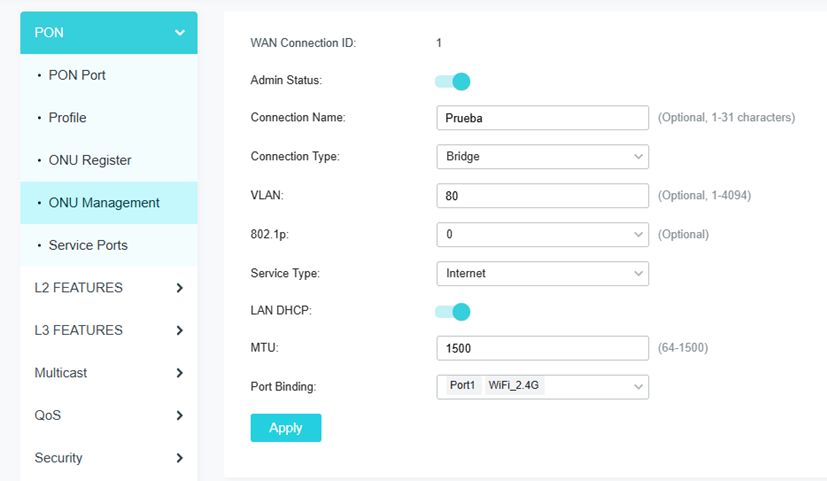The image size is (827, 481).
Task: Go to ONU Register
Action: pos(109,160)
